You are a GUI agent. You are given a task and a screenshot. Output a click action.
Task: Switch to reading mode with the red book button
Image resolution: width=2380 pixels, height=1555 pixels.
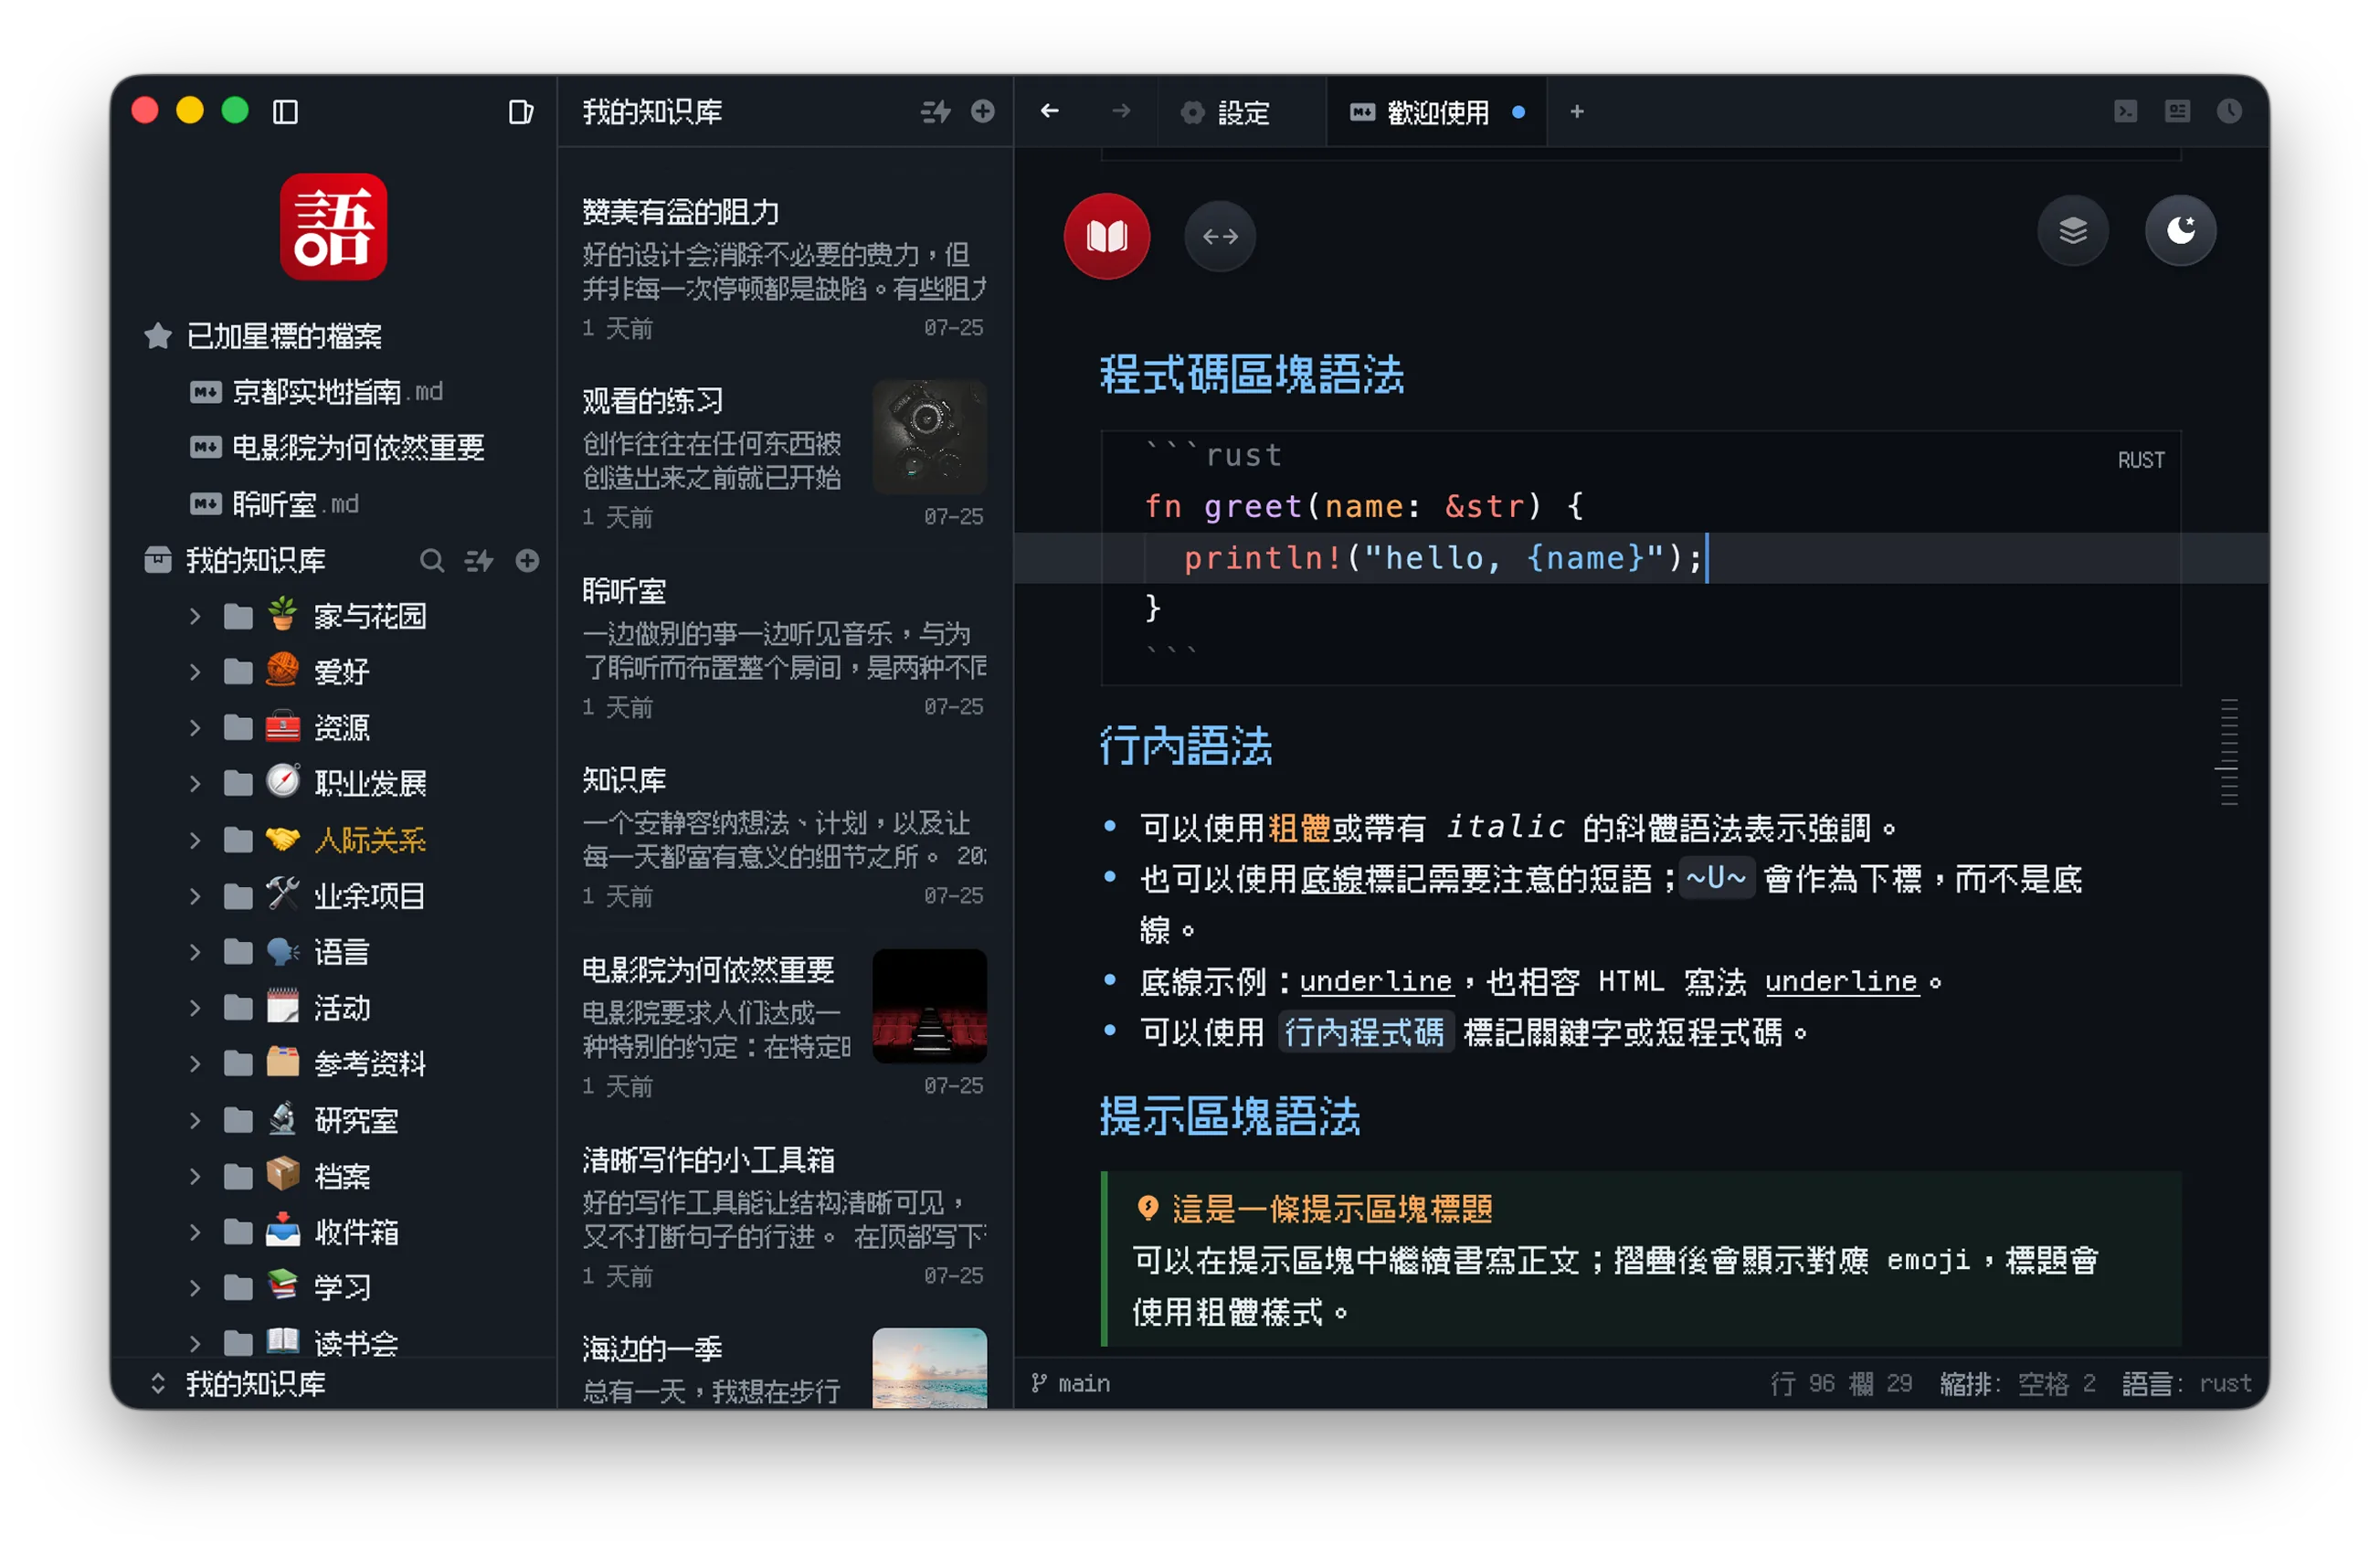pos(1107,236)
